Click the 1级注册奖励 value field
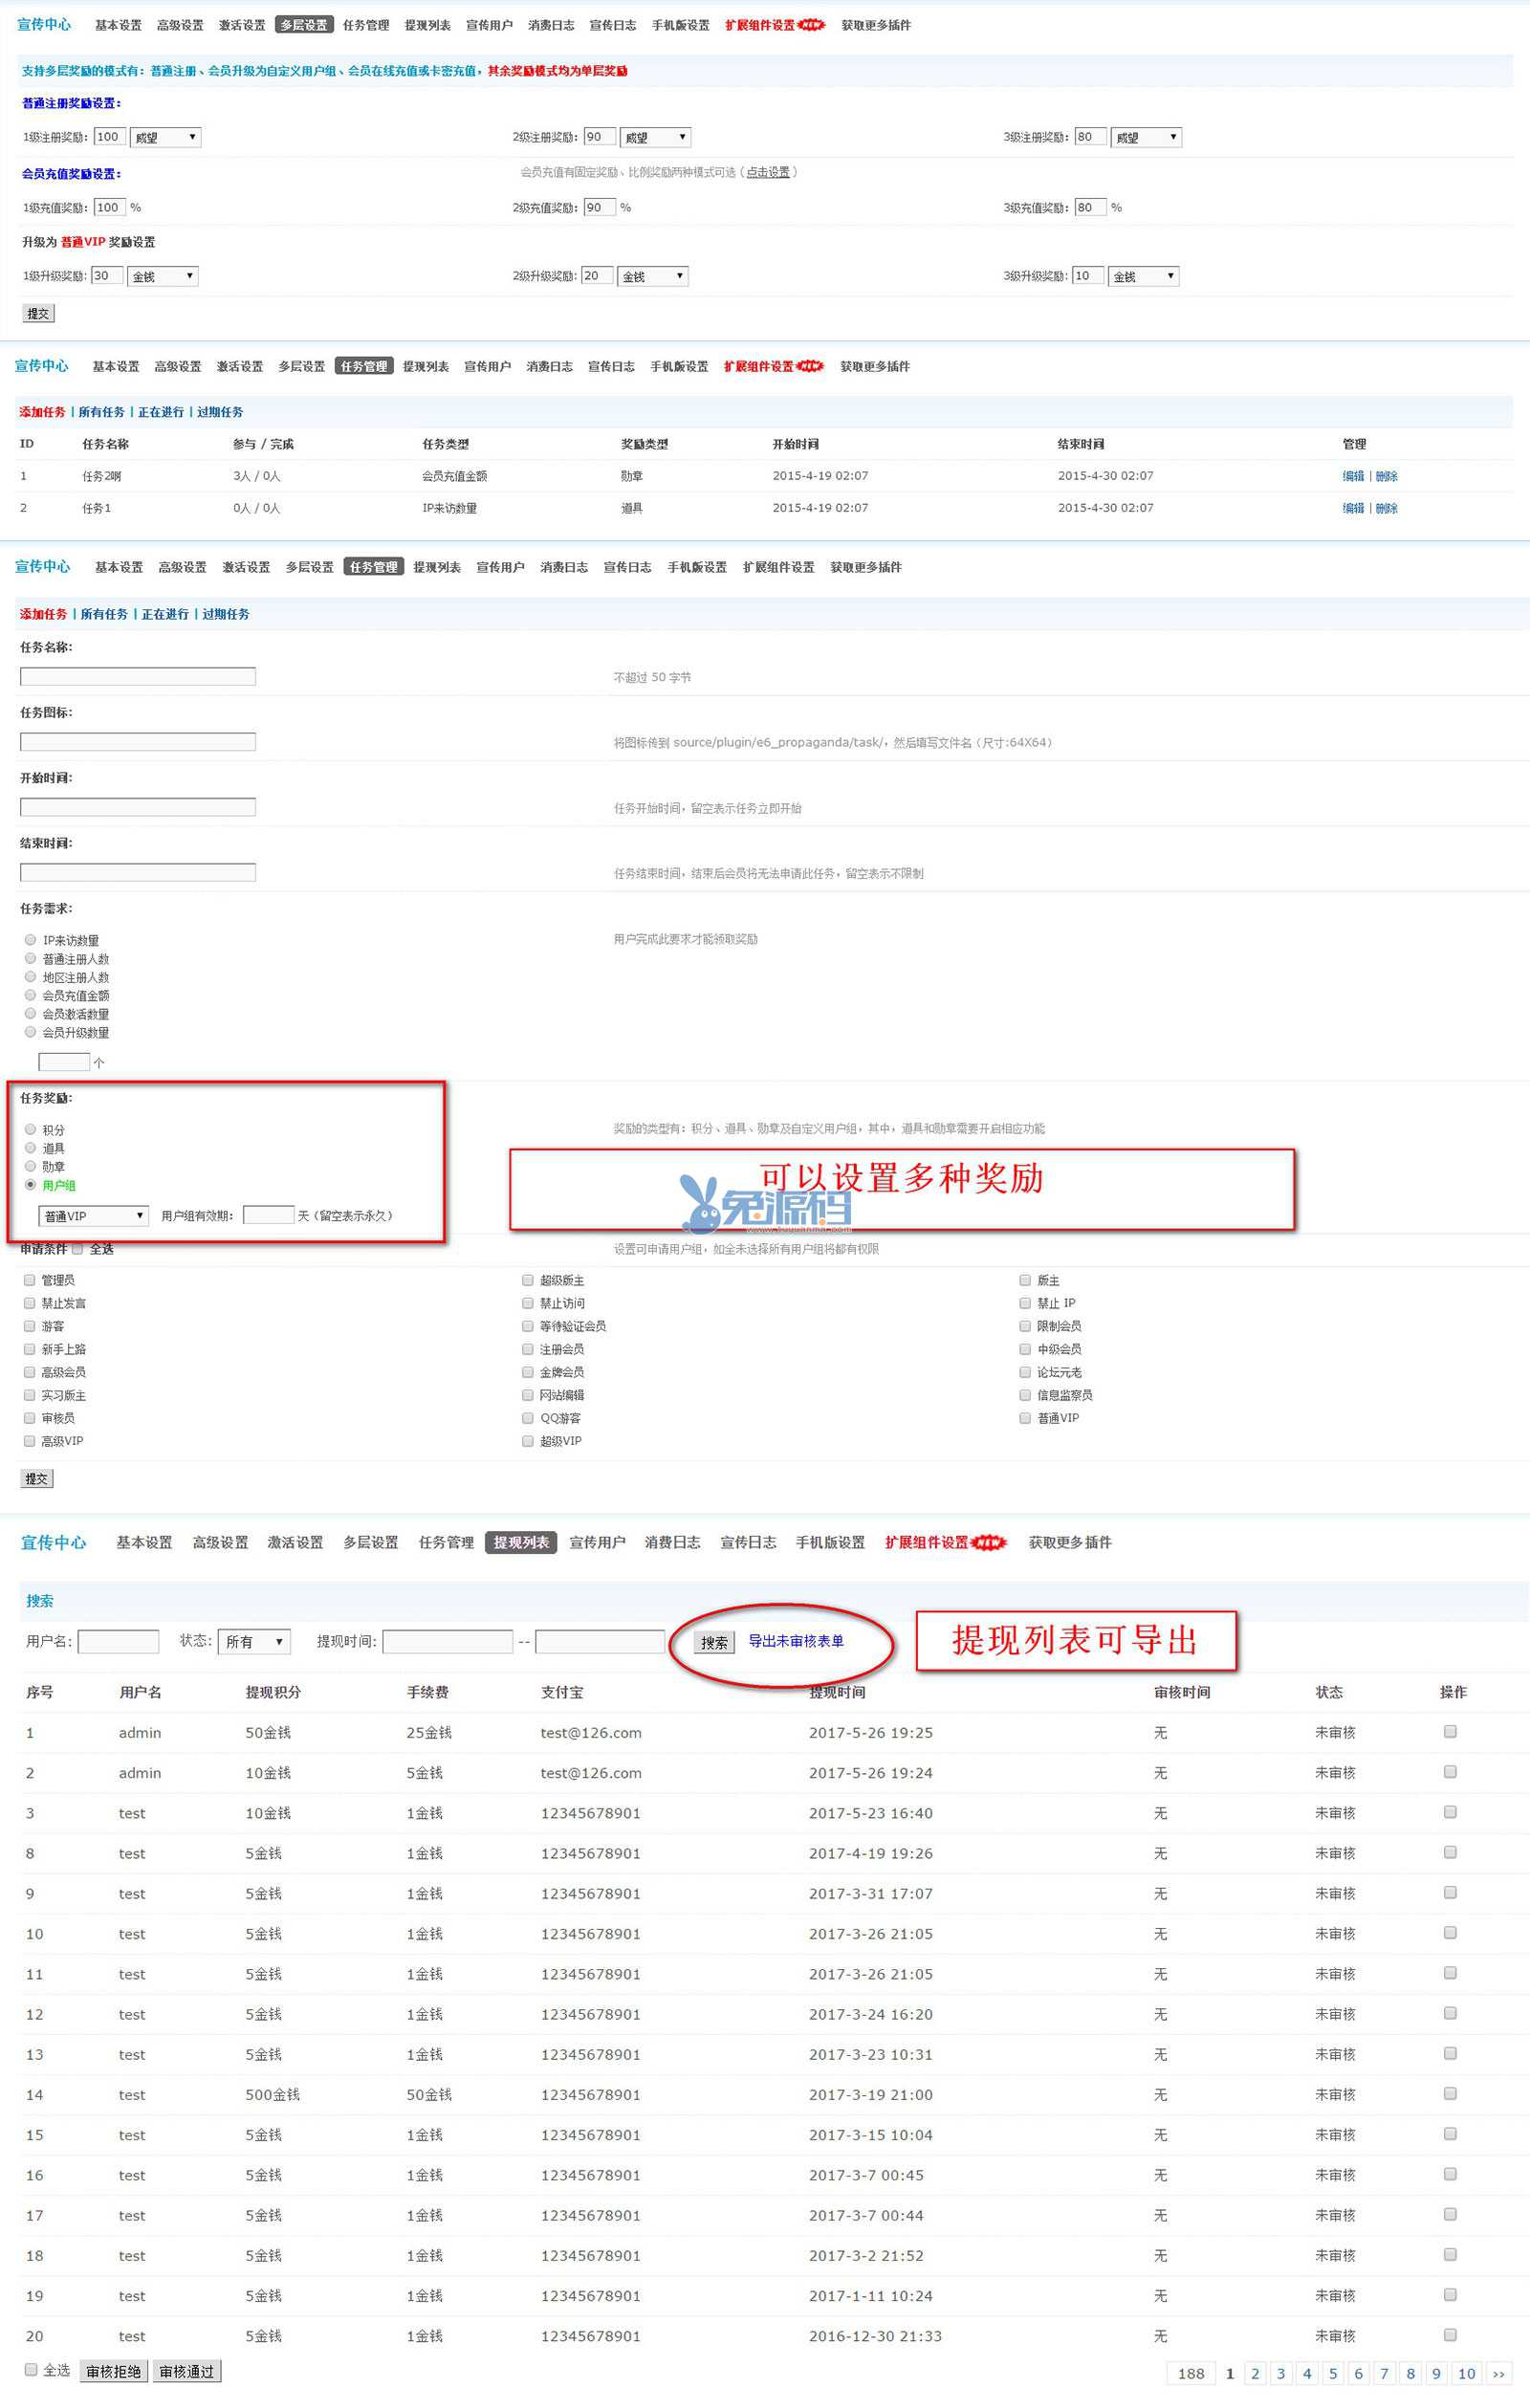The image size is (1530, 2408). 109,137
